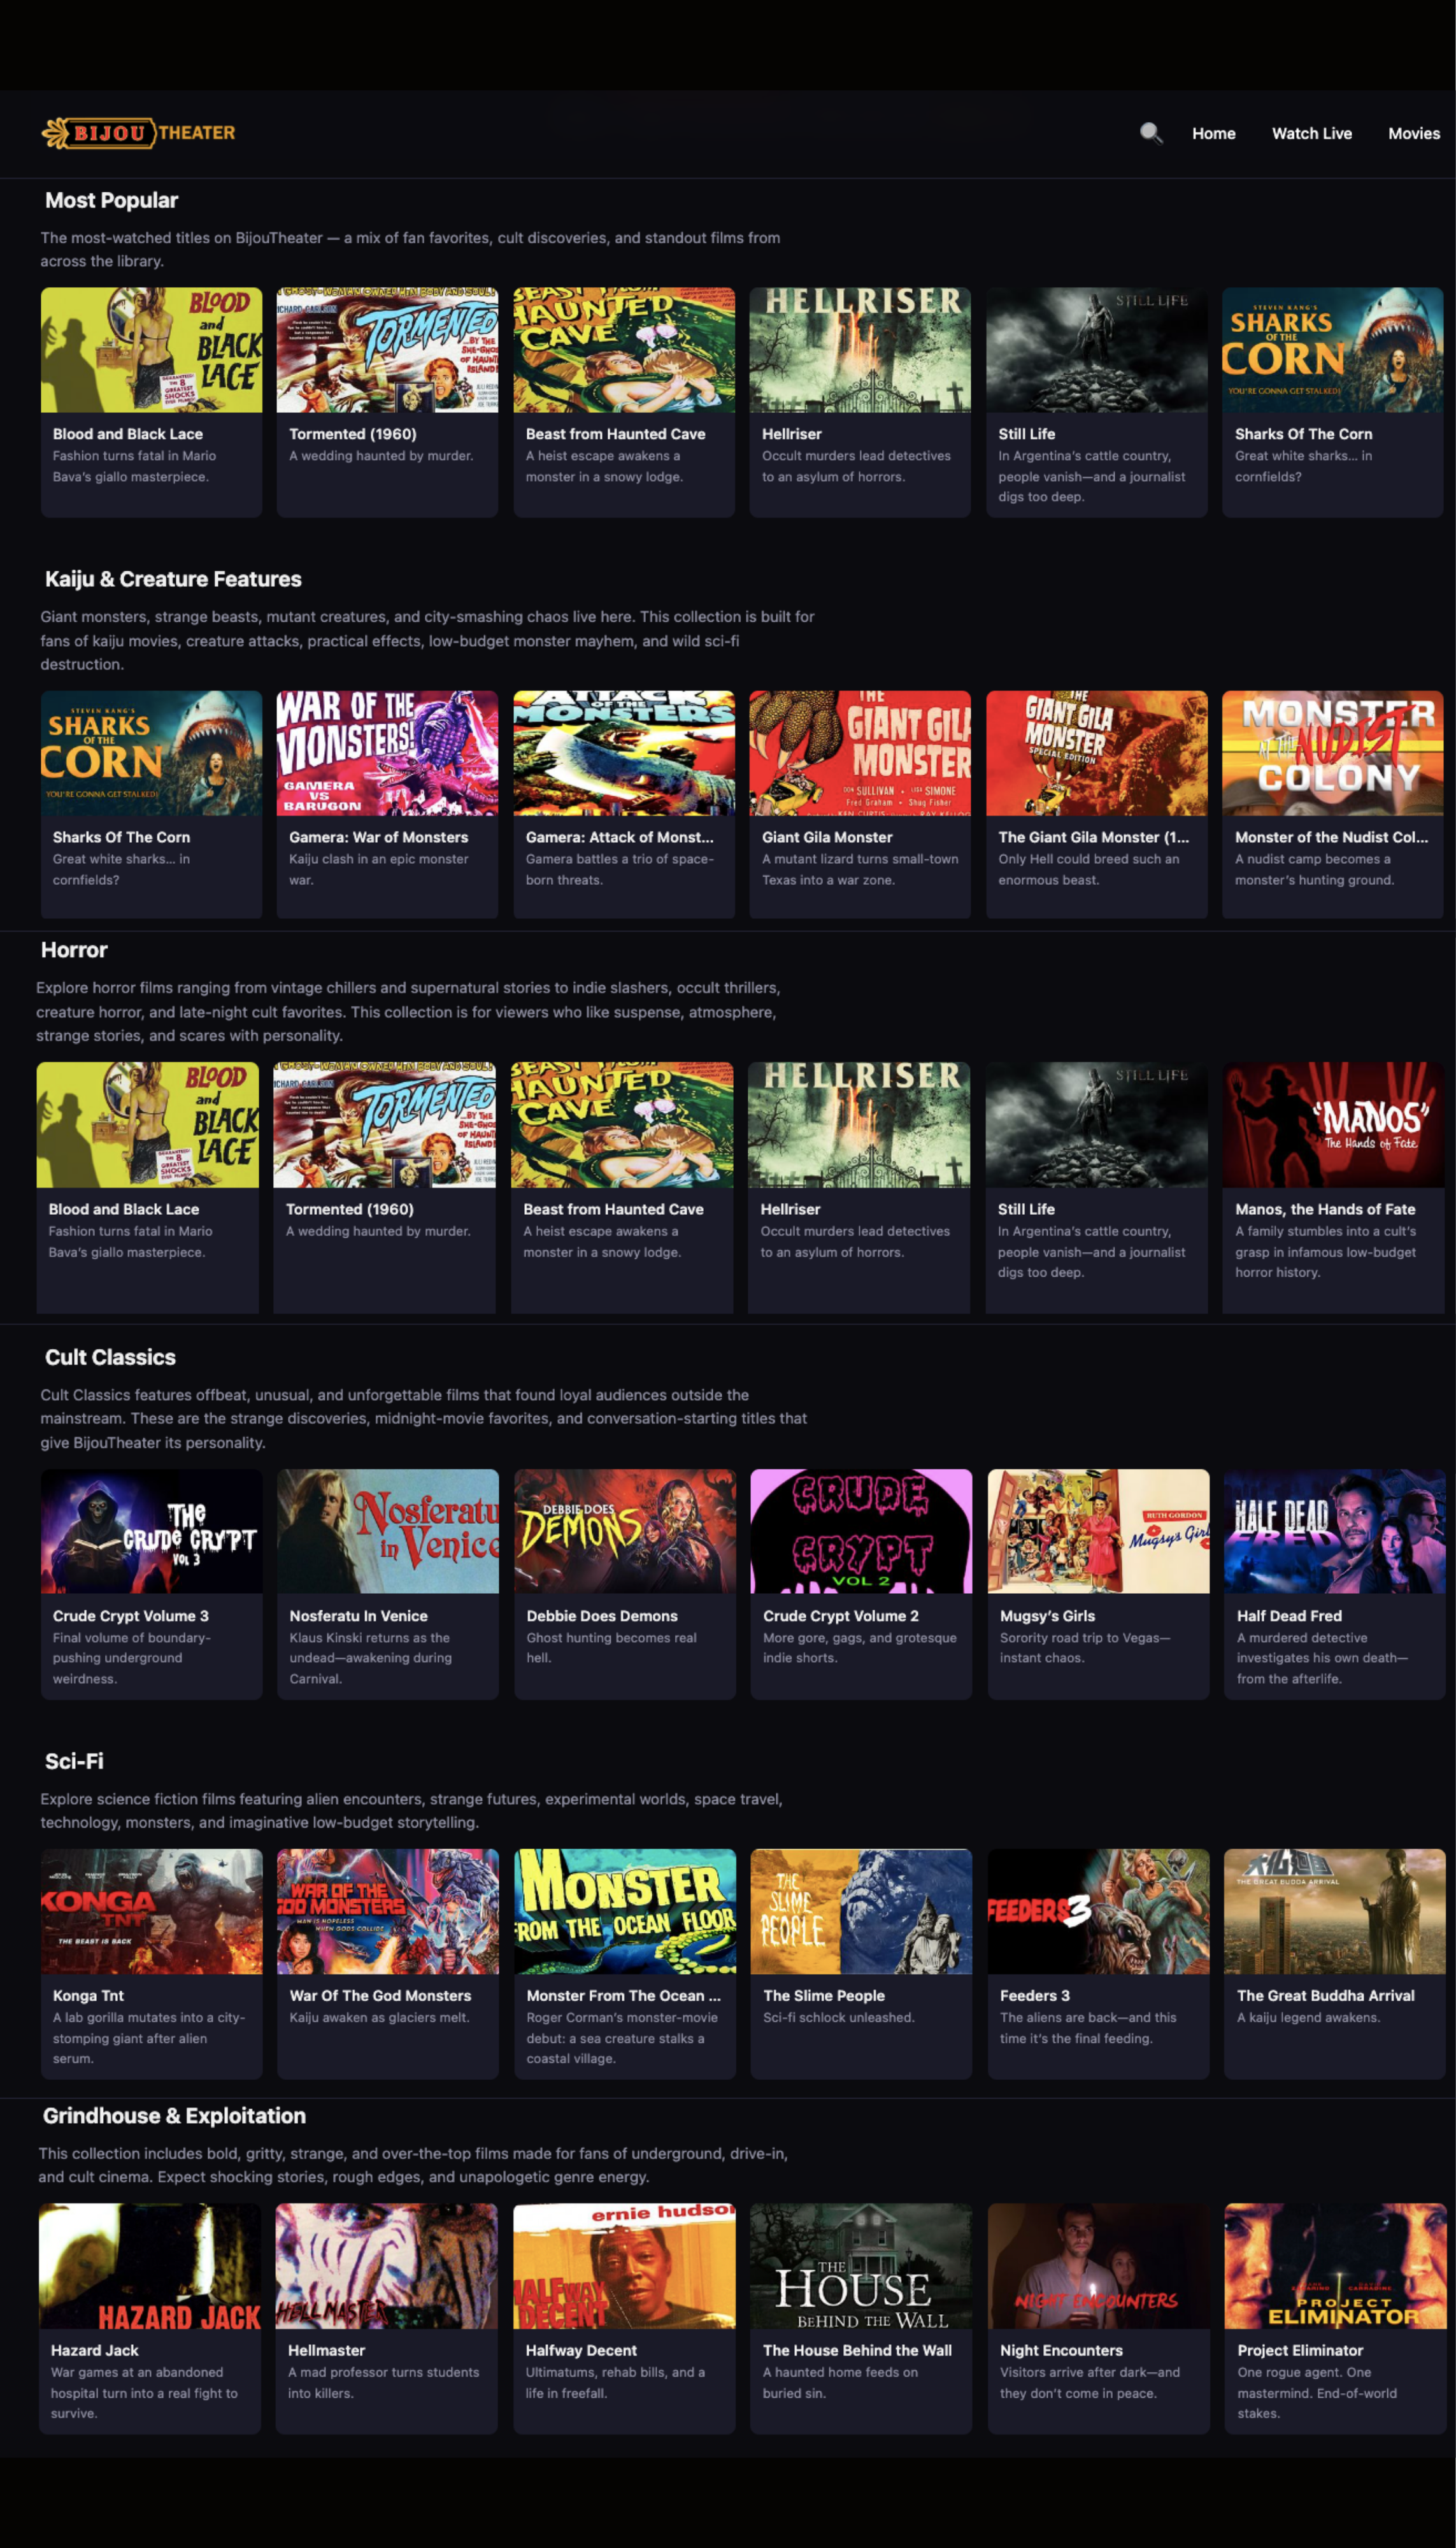
Task: Open Sharks Of The Corn poster in Most Popular
Action: point(1332,350)
